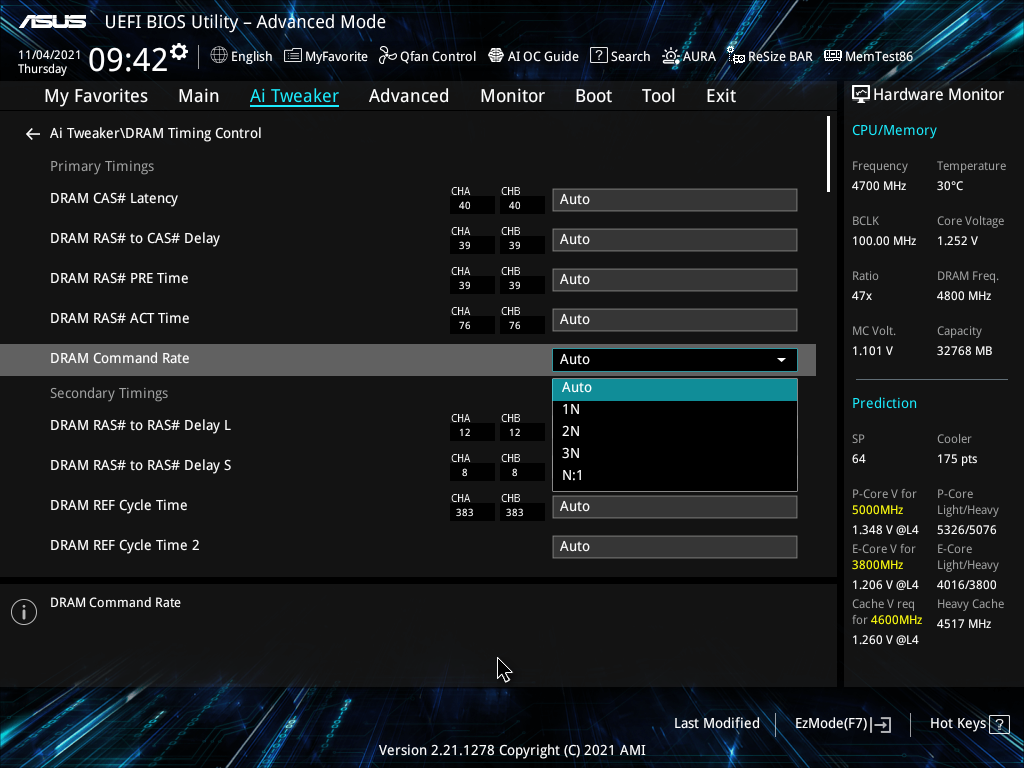Click DRAM CAS# Latency Auto field
The height and width of the screenshot is (768, 1024).
coord(675,200)
